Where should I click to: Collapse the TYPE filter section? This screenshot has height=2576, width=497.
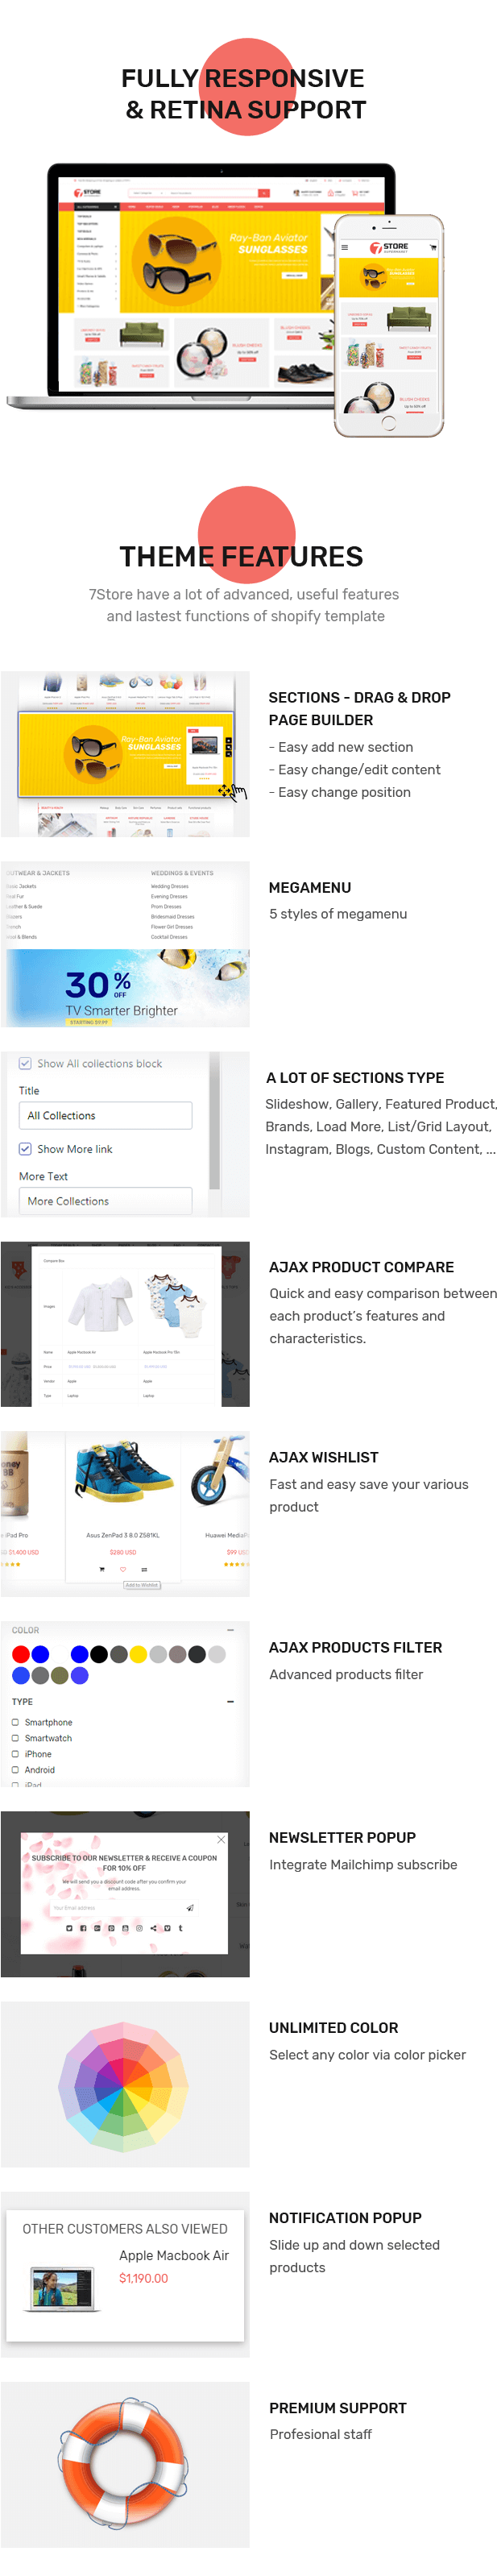(x=231, y=1701)
